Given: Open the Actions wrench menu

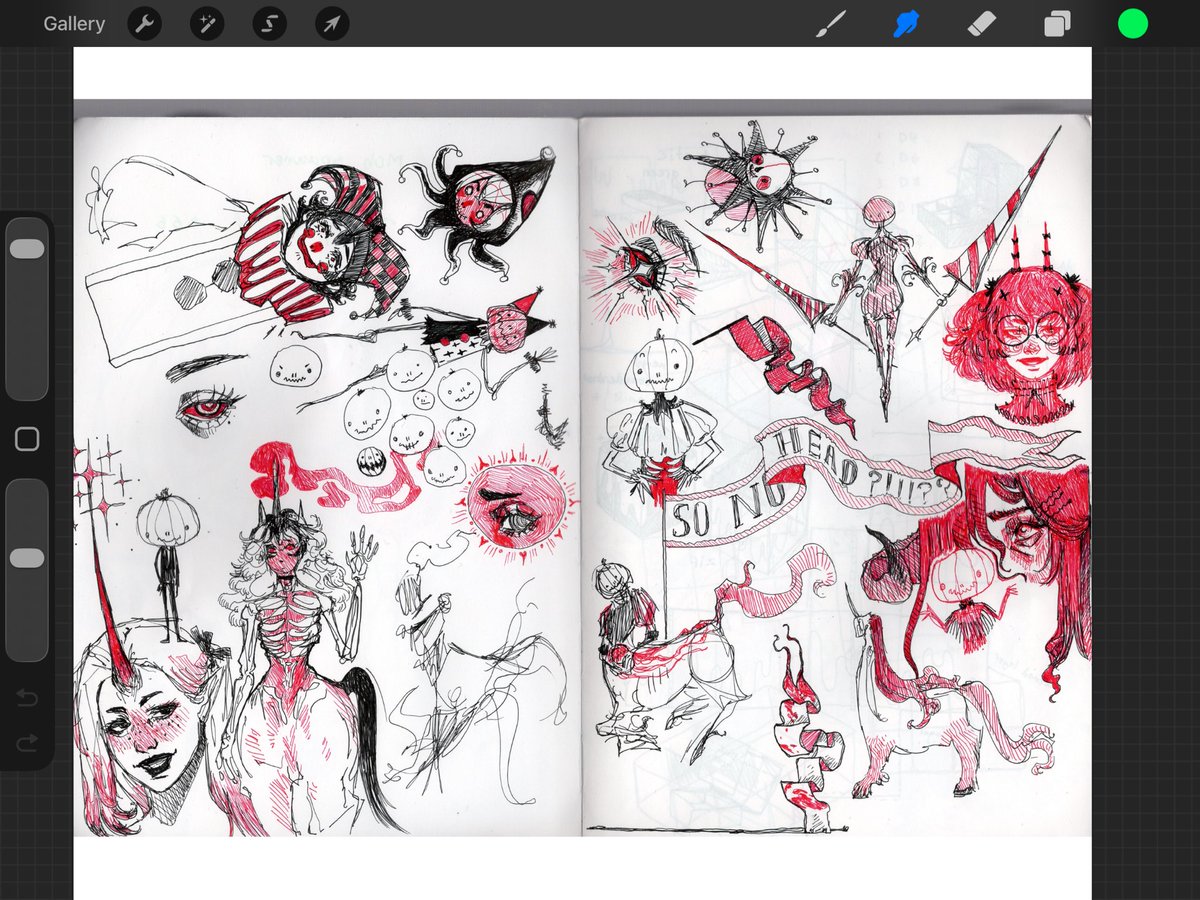Looking at the screenshot, I should 145,23.
